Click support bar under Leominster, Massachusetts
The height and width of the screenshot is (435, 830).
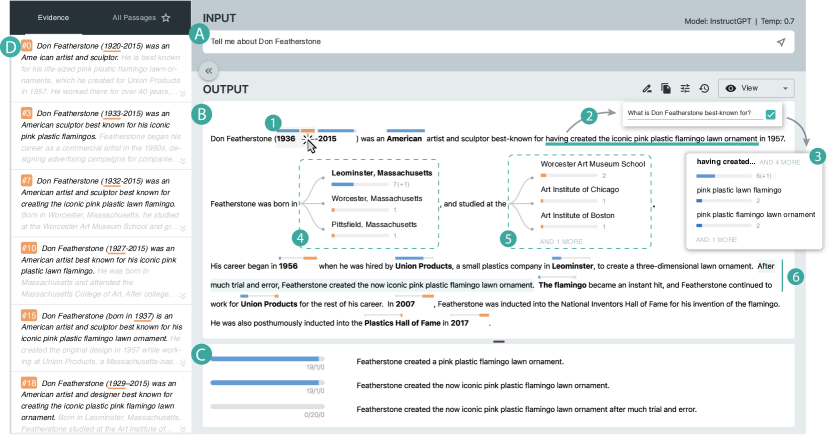click(360, 184)
